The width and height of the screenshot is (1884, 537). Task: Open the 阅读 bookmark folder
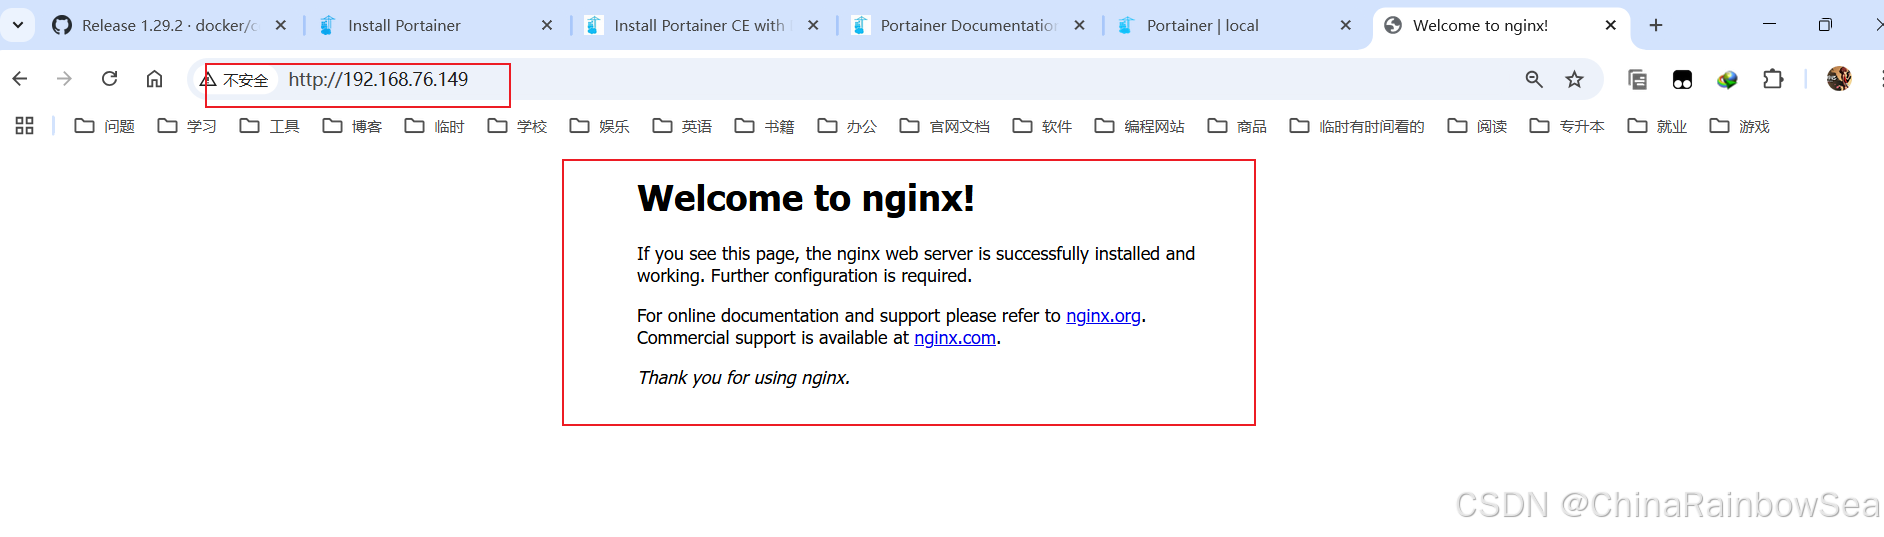[1478, 126]
